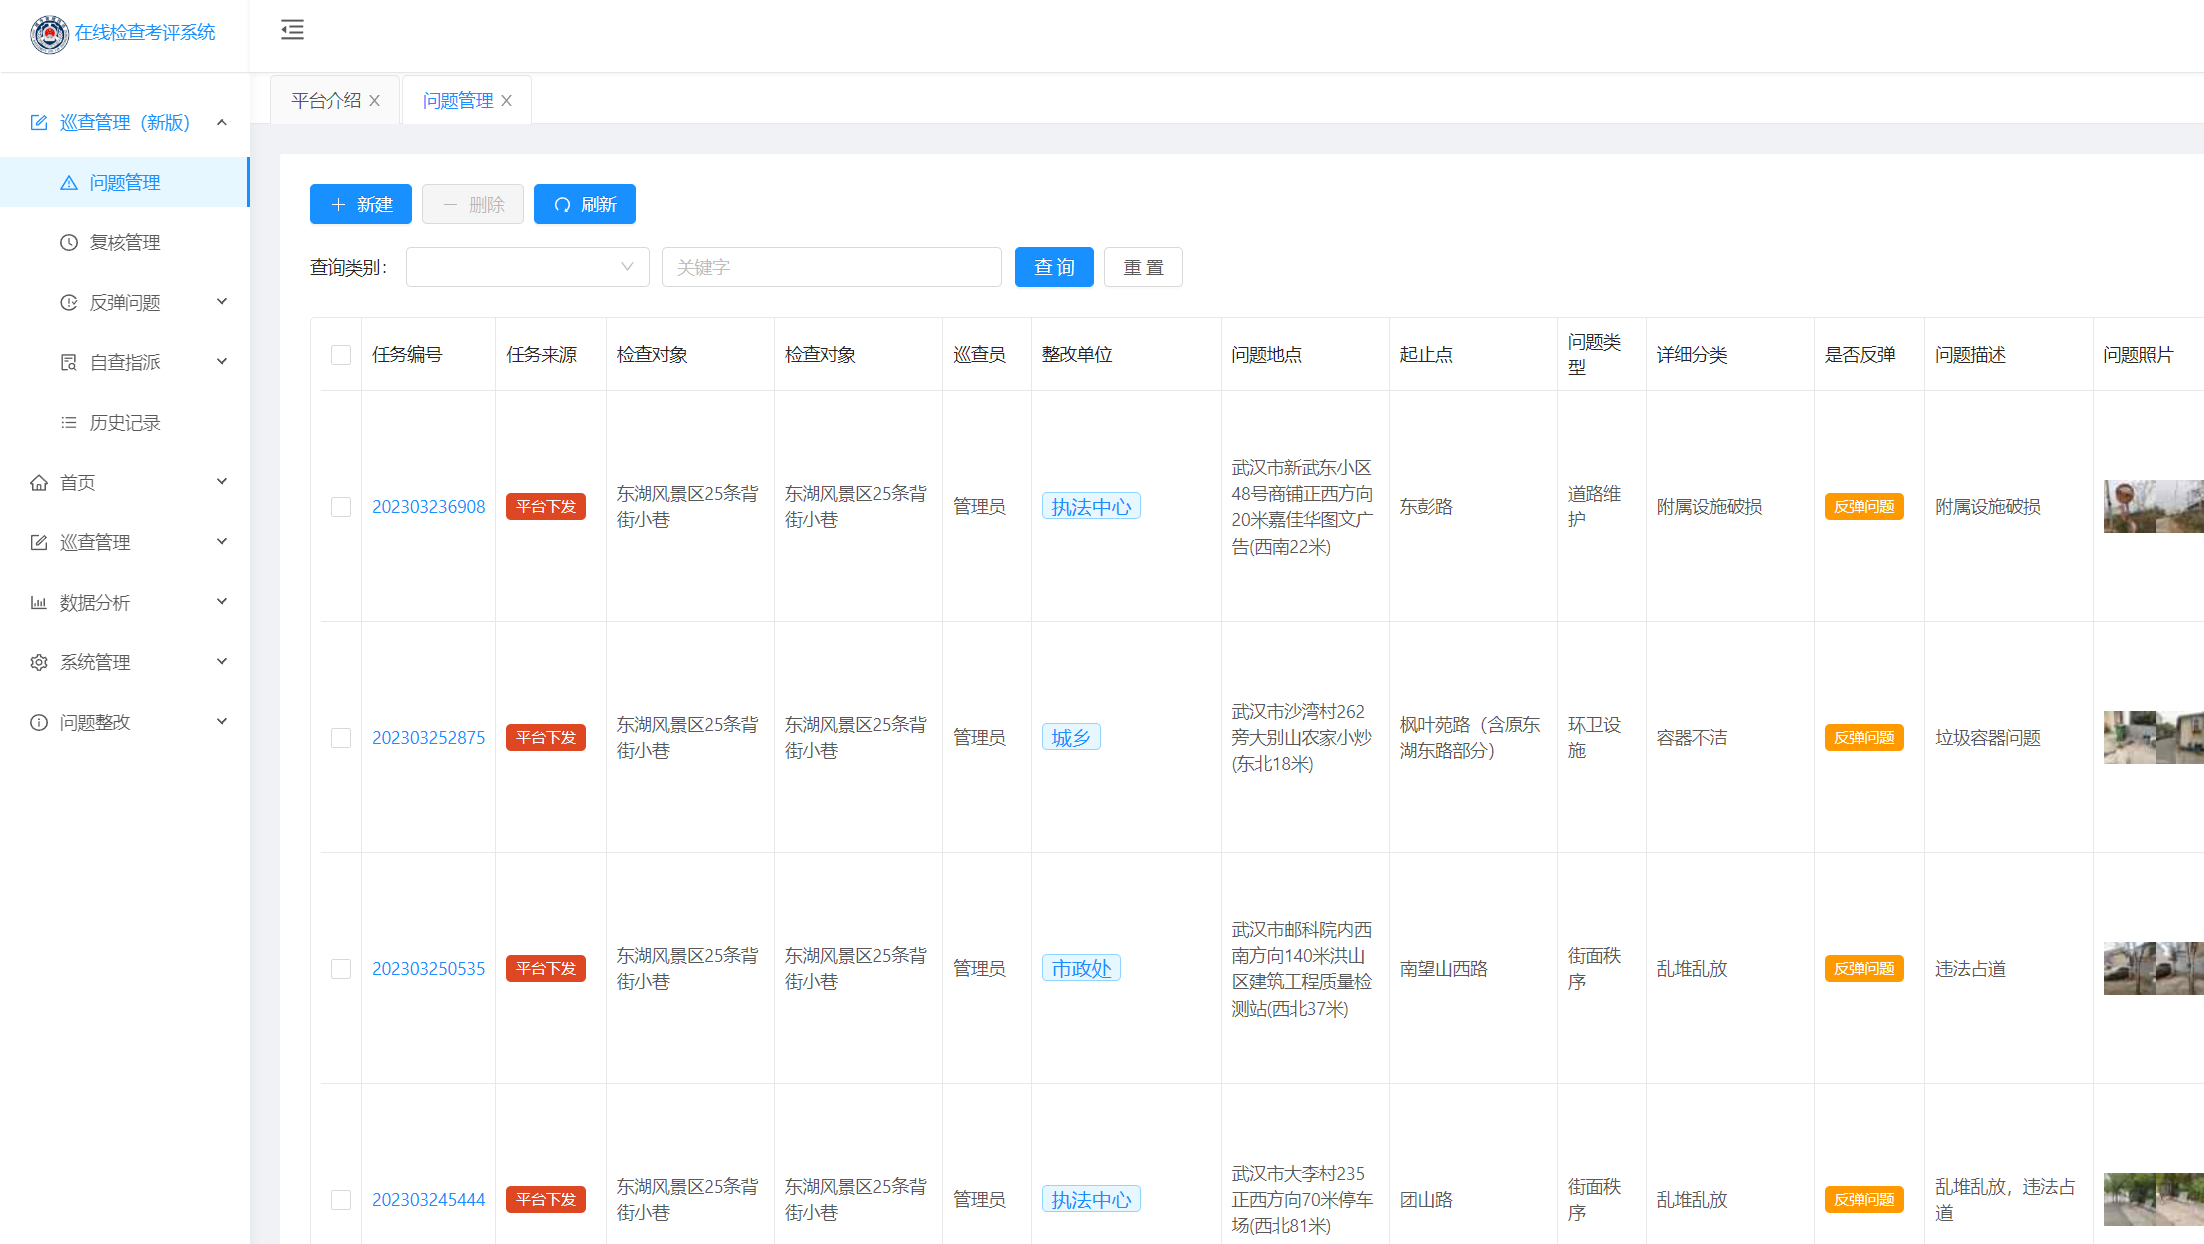This screenshot has height=1244, width=2204.
Task: Open photo thumbnail for task 202303250535
Action: [2153, 969]
